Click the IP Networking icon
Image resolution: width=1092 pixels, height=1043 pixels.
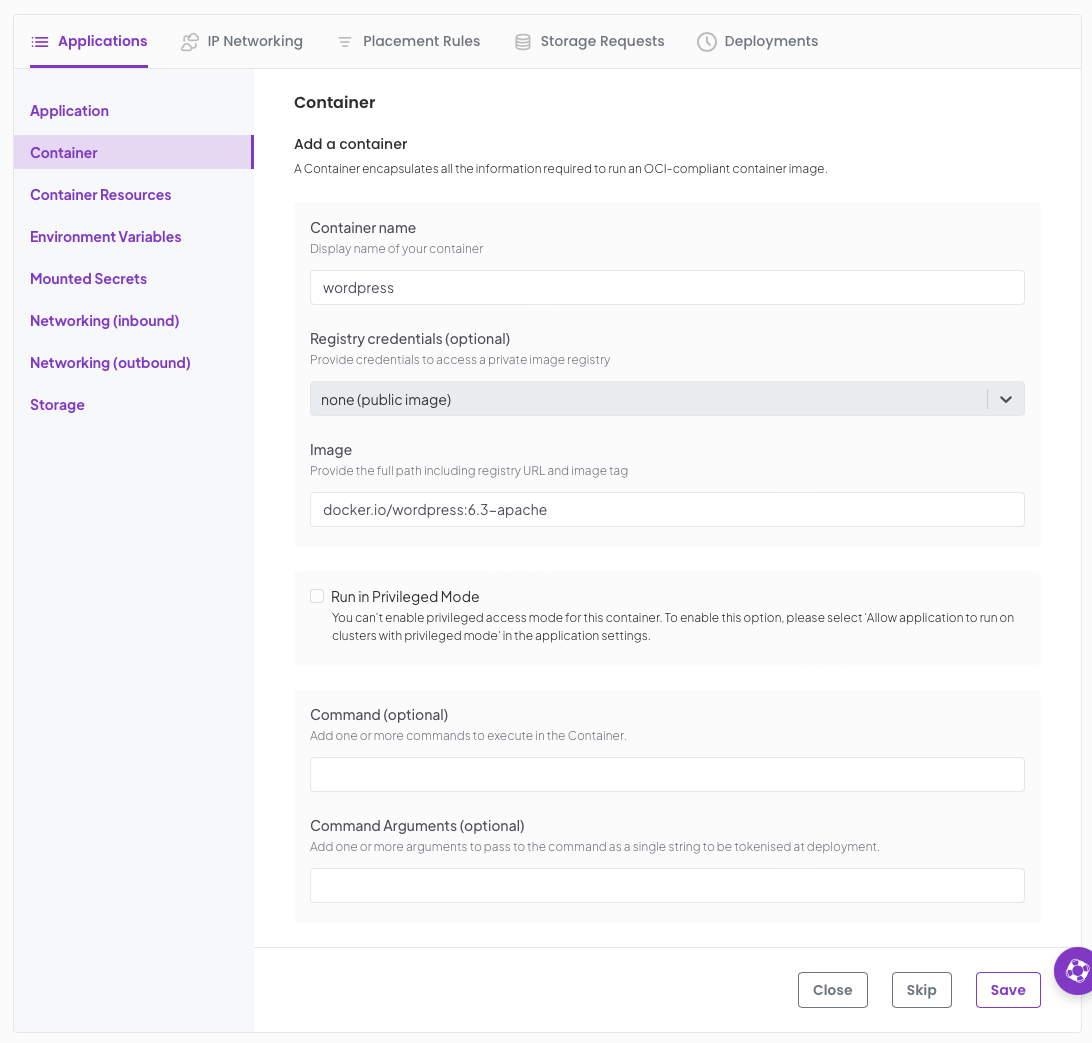coord(189,42)
